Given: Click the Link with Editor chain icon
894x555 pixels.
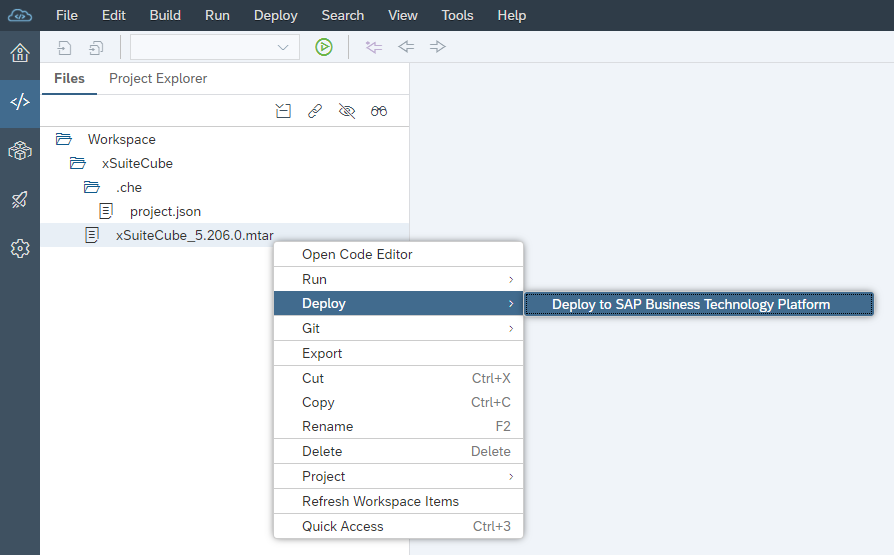Looking at the screenshot, I should (x=315, y=111).
